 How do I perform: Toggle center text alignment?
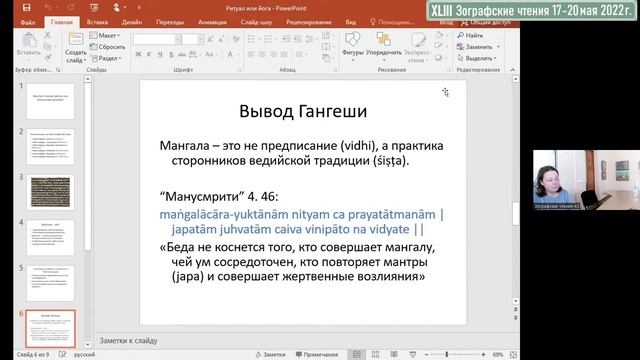(x=262, y=54)
